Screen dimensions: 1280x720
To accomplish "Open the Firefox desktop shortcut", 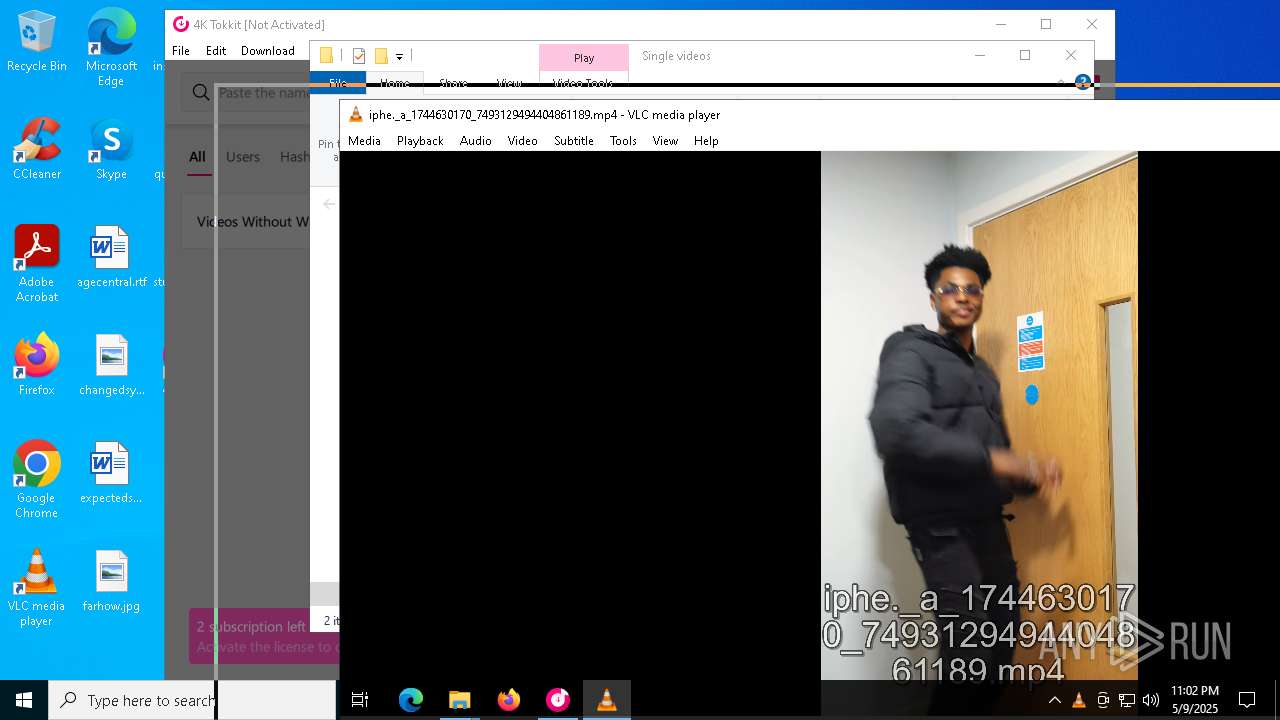I will click(37, 366).
